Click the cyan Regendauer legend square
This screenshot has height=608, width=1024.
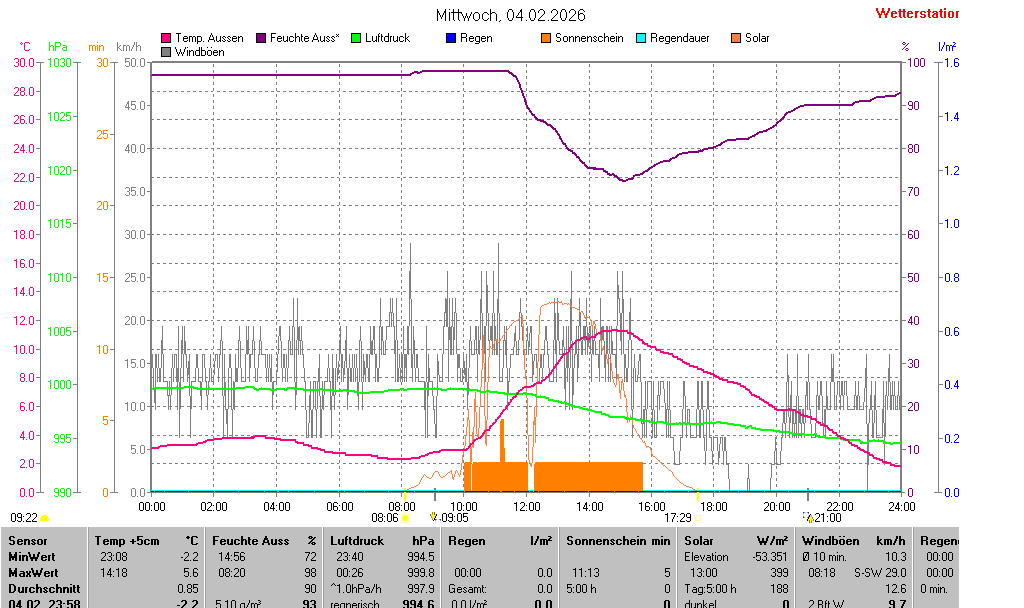tap(641, 38)
